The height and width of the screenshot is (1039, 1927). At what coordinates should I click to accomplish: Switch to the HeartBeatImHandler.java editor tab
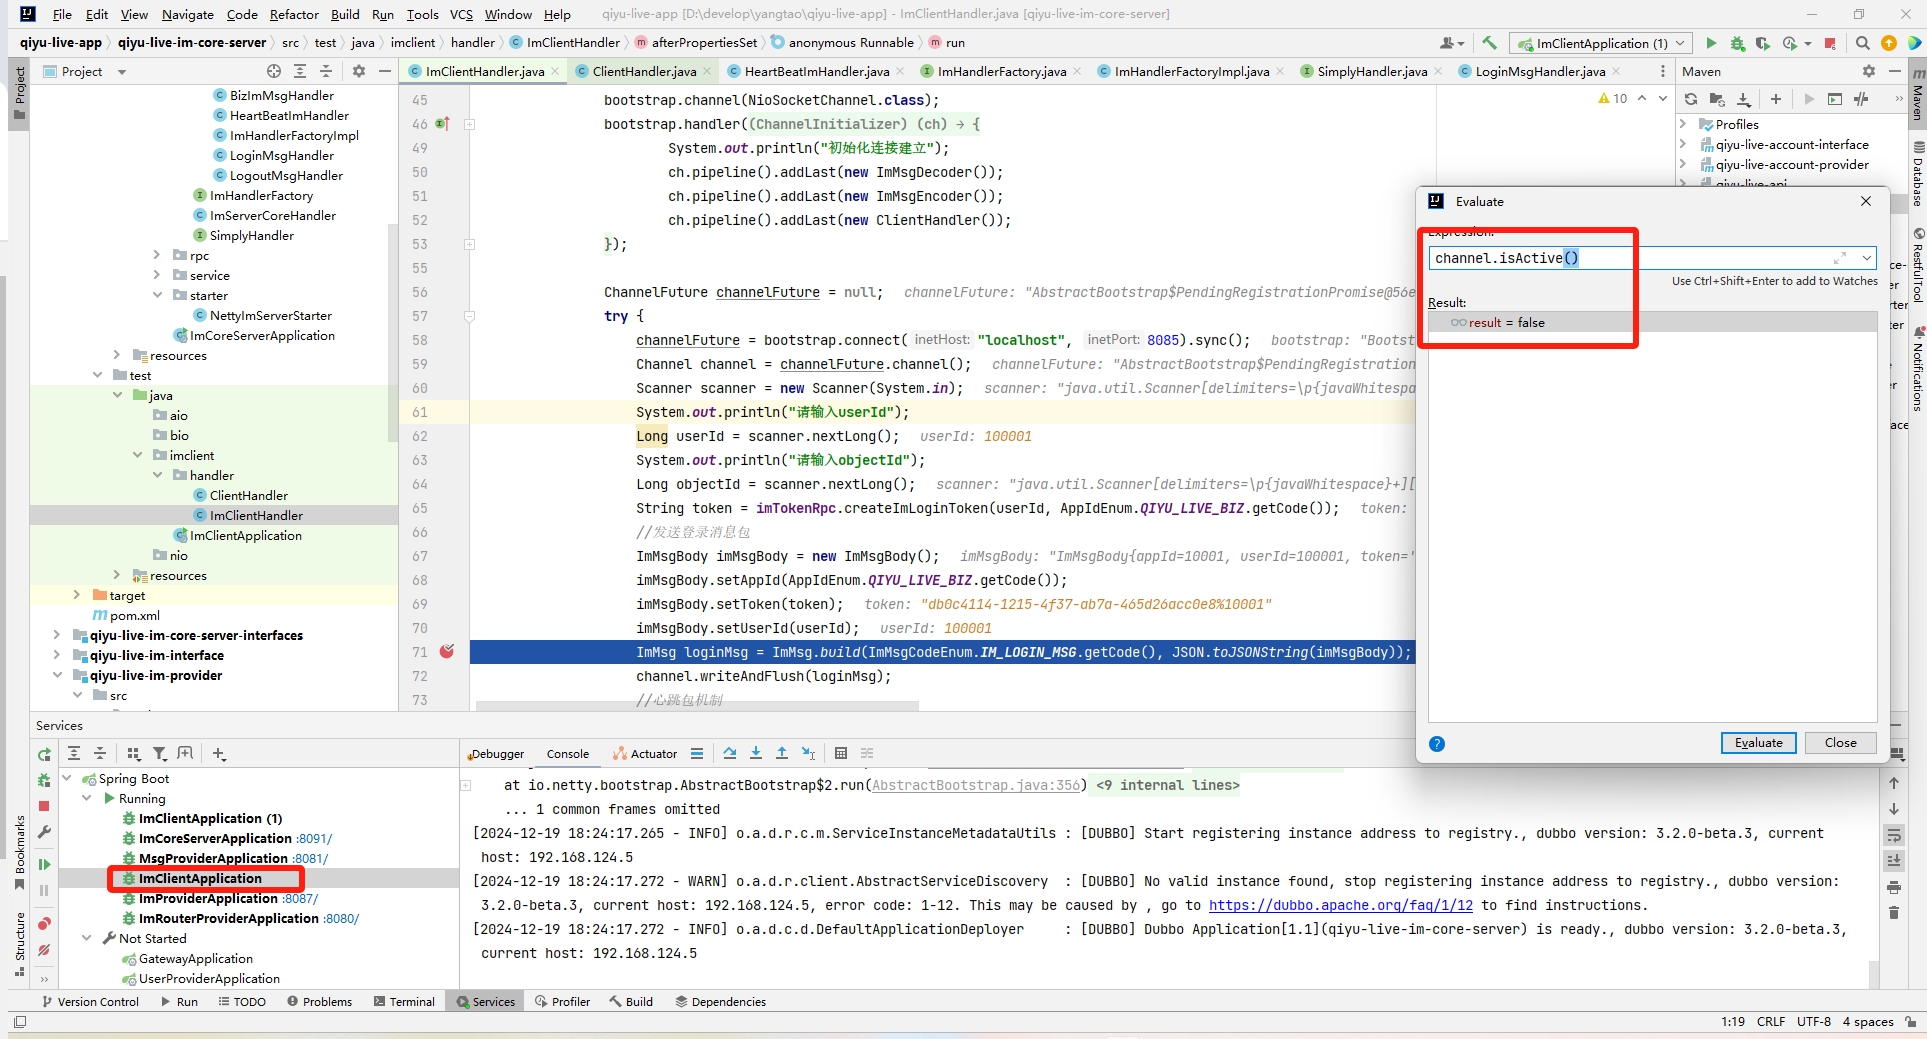[x=816, y=71]
